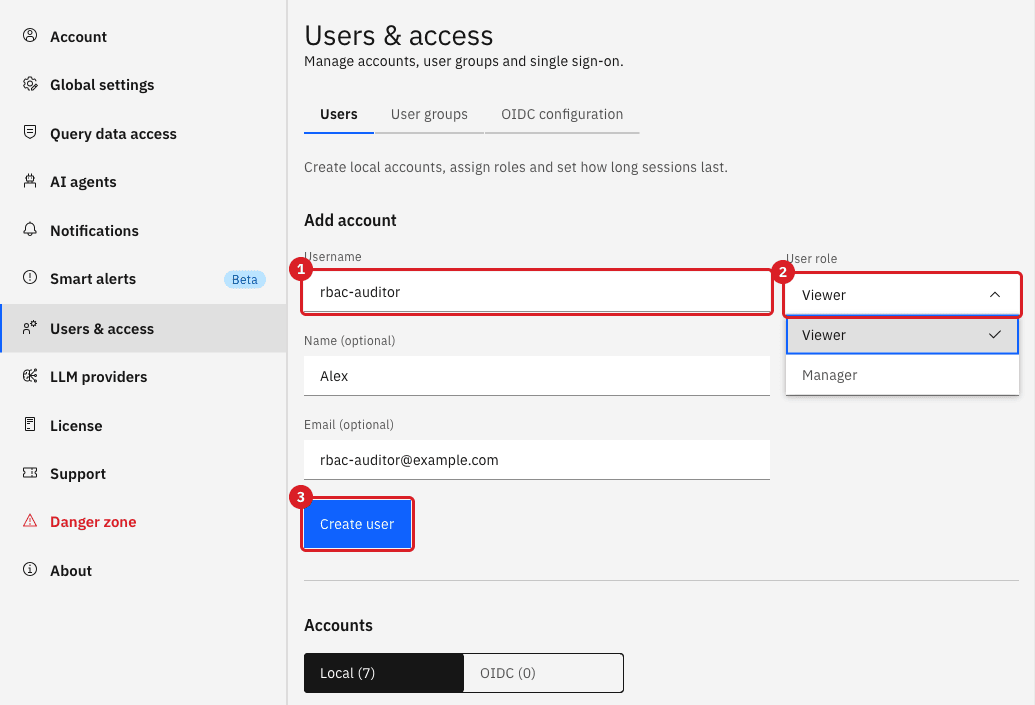Open Smart alerts section
This screenshot has height=705, width=1035.
pyautogui.click(x=143, y=279)
